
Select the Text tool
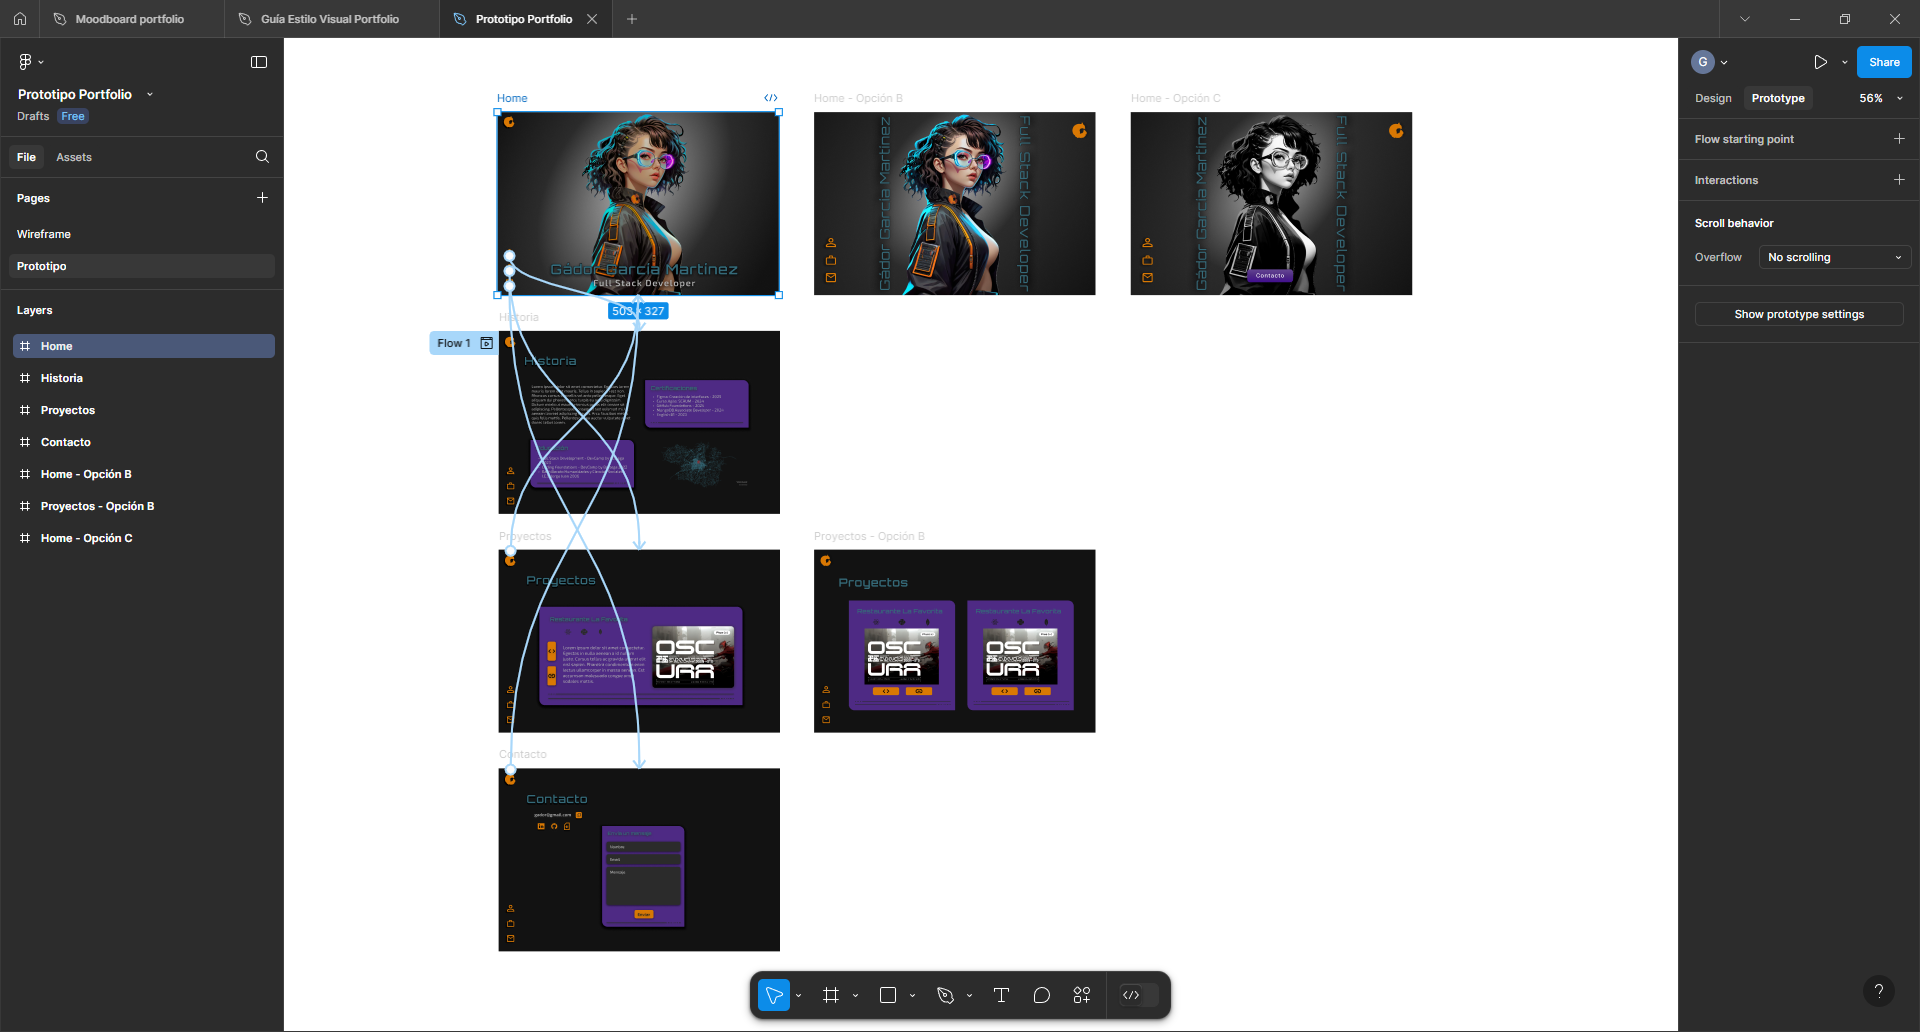point(1001,995)
